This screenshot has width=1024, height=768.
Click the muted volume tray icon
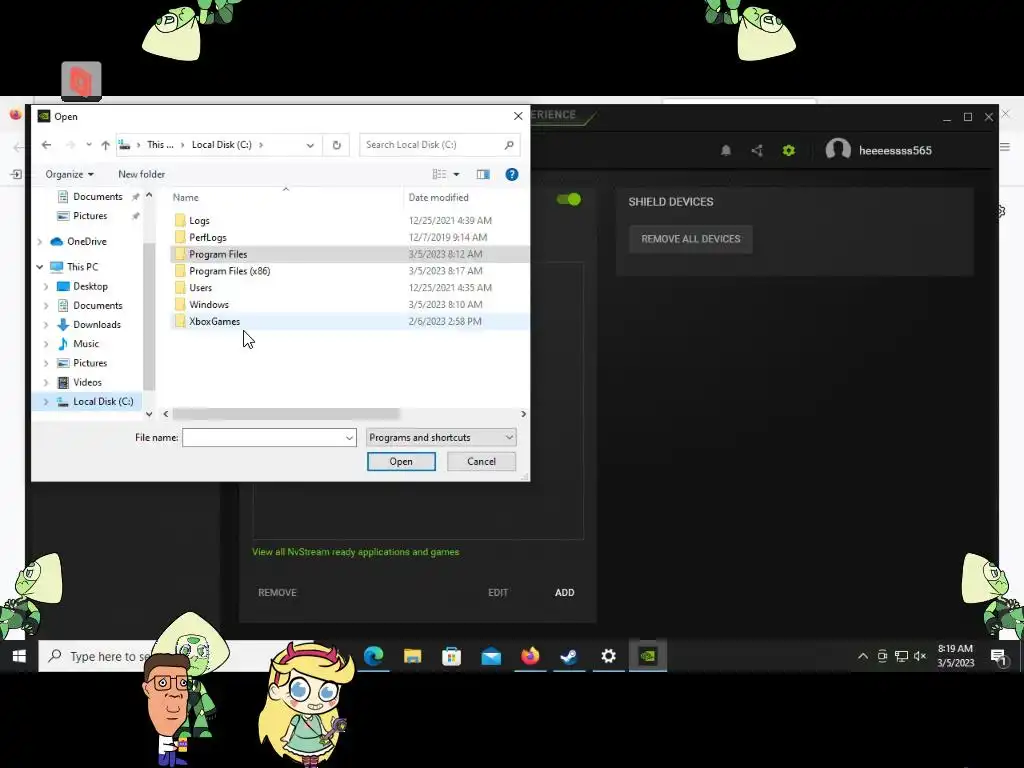pyautogui.click(x=920, y=656)
